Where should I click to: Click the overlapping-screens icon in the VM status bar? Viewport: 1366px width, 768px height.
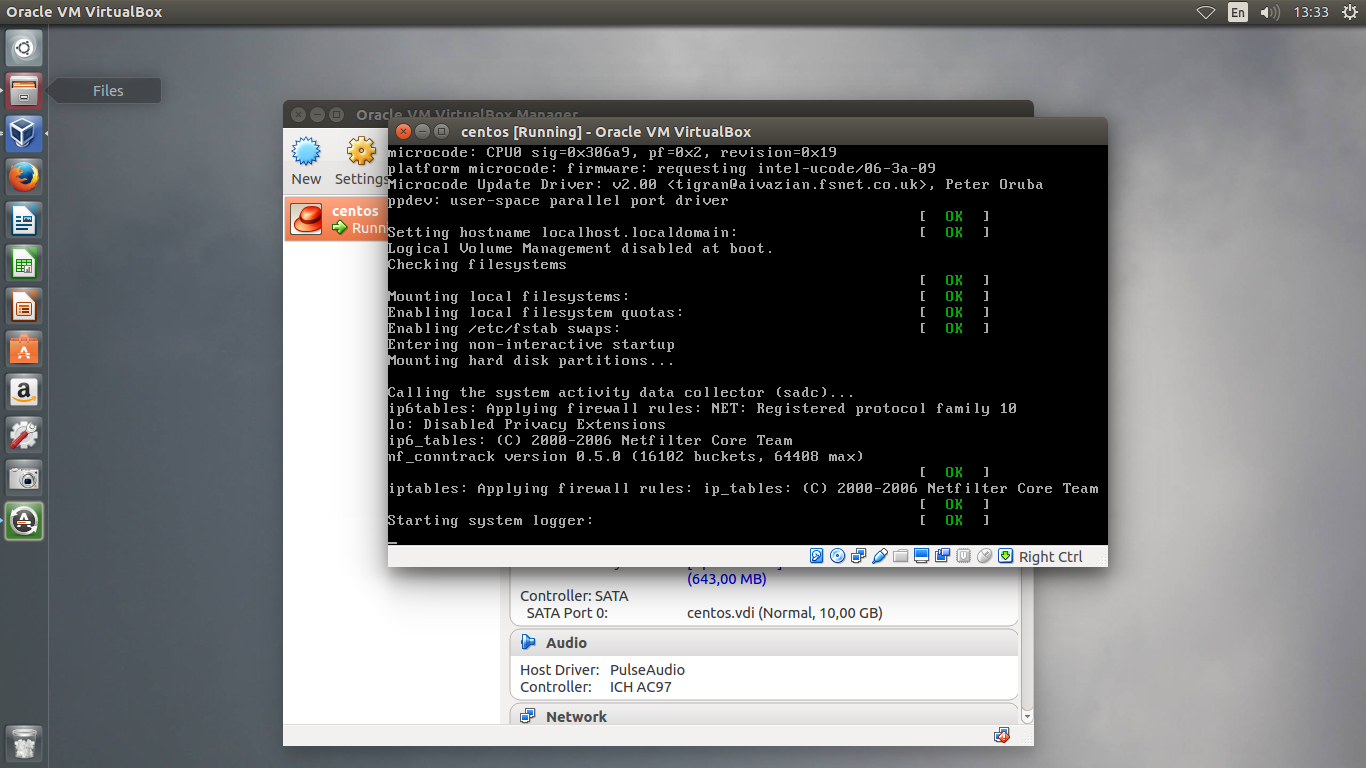(x=943, y=556)
